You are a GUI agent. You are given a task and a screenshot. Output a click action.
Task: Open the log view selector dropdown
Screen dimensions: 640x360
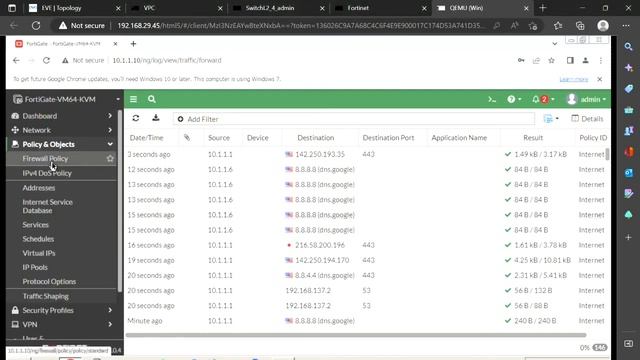tap(551, 119)
